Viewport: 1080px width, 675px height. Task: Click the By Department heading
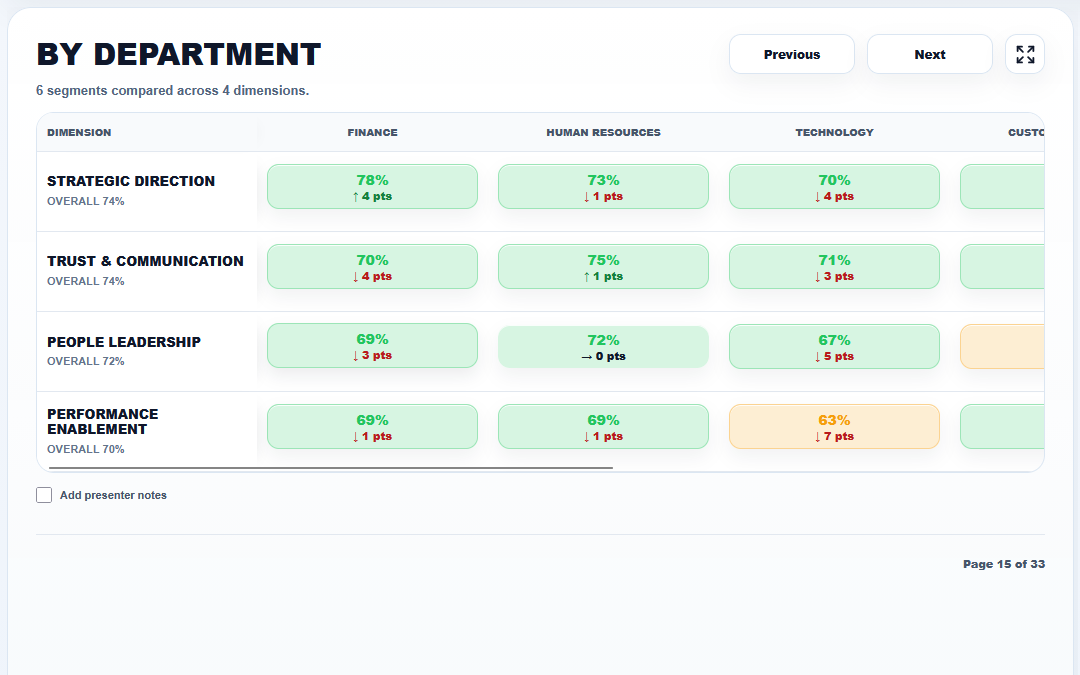[x=178, y=54]
